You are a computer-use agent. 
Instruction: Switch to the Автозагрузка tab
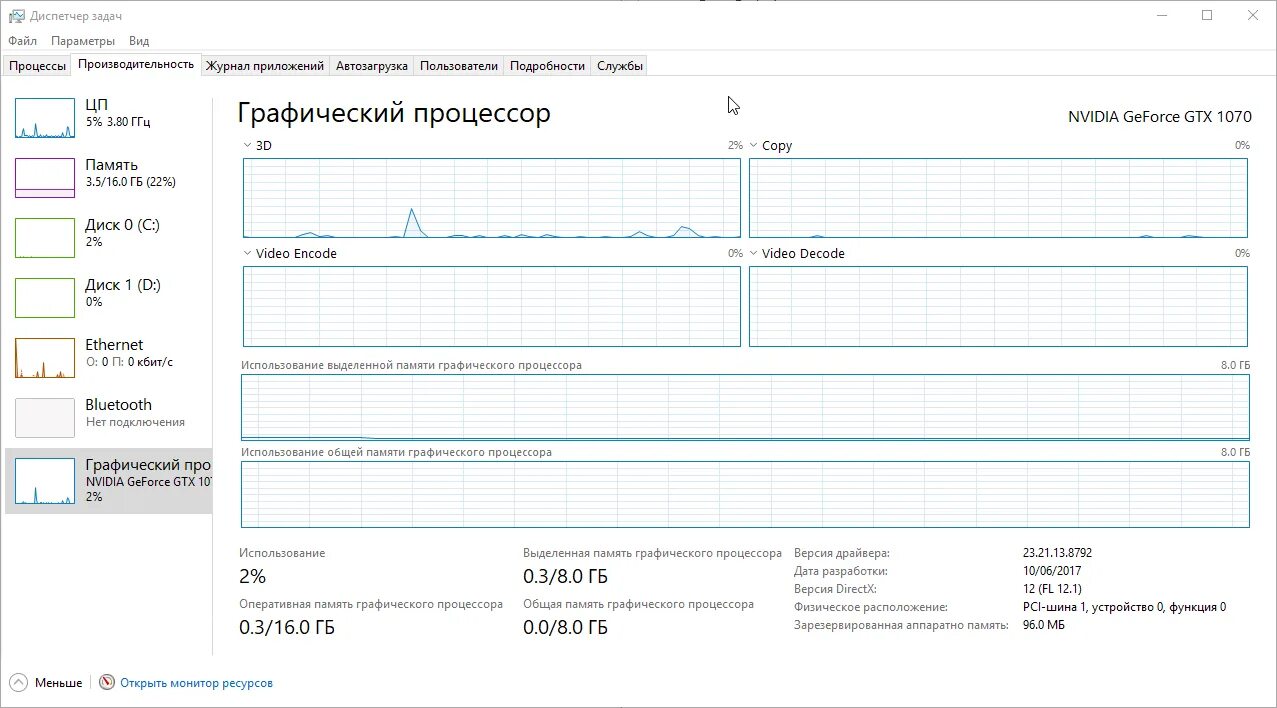point(374,64)
